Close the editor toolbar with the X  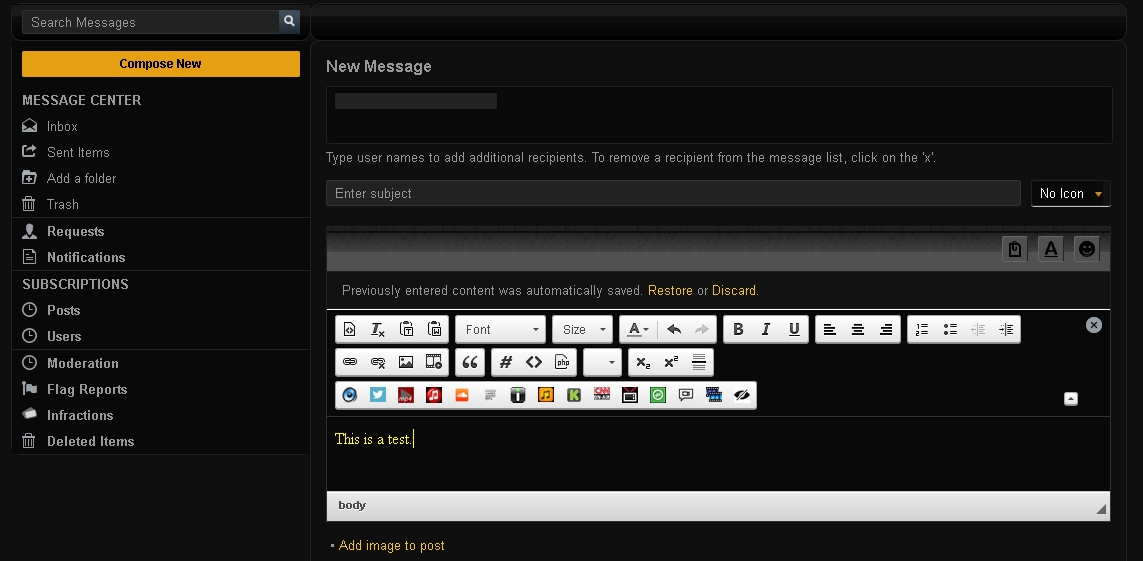click(1093, 326)
